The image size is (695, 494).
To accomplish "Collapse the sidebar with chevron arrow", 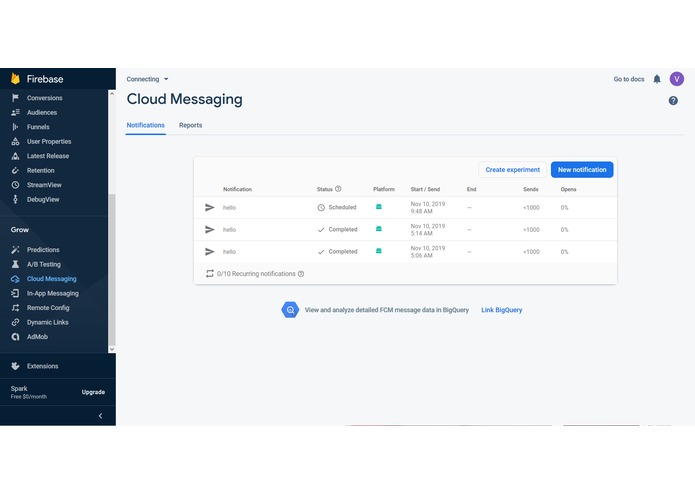I will point(100,416).
